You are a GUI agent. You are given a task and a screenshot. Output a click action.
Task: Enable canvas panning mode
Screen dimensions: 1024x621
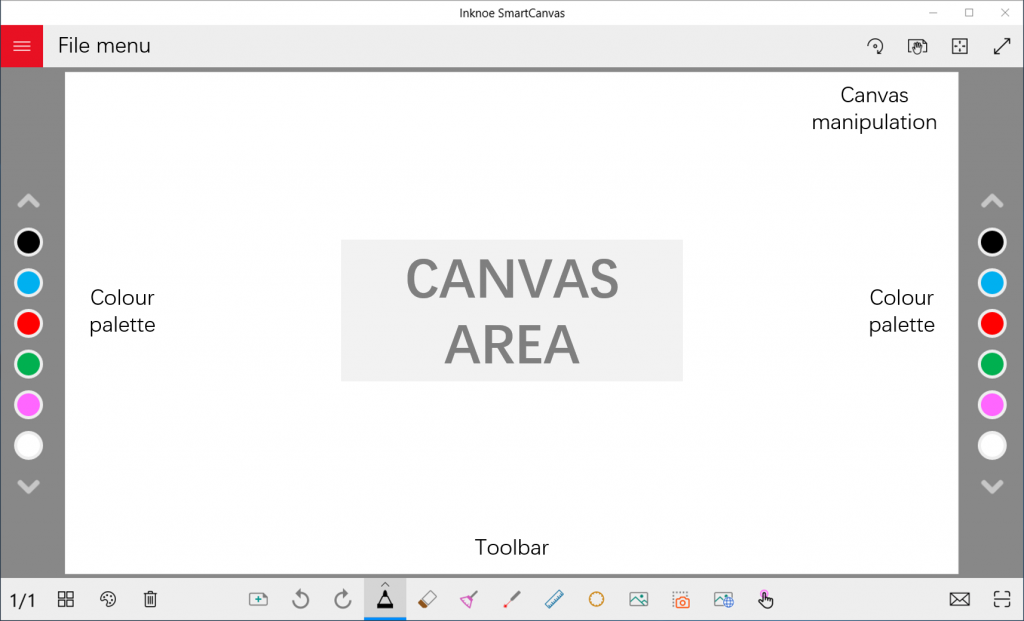(x=917, y=46)
